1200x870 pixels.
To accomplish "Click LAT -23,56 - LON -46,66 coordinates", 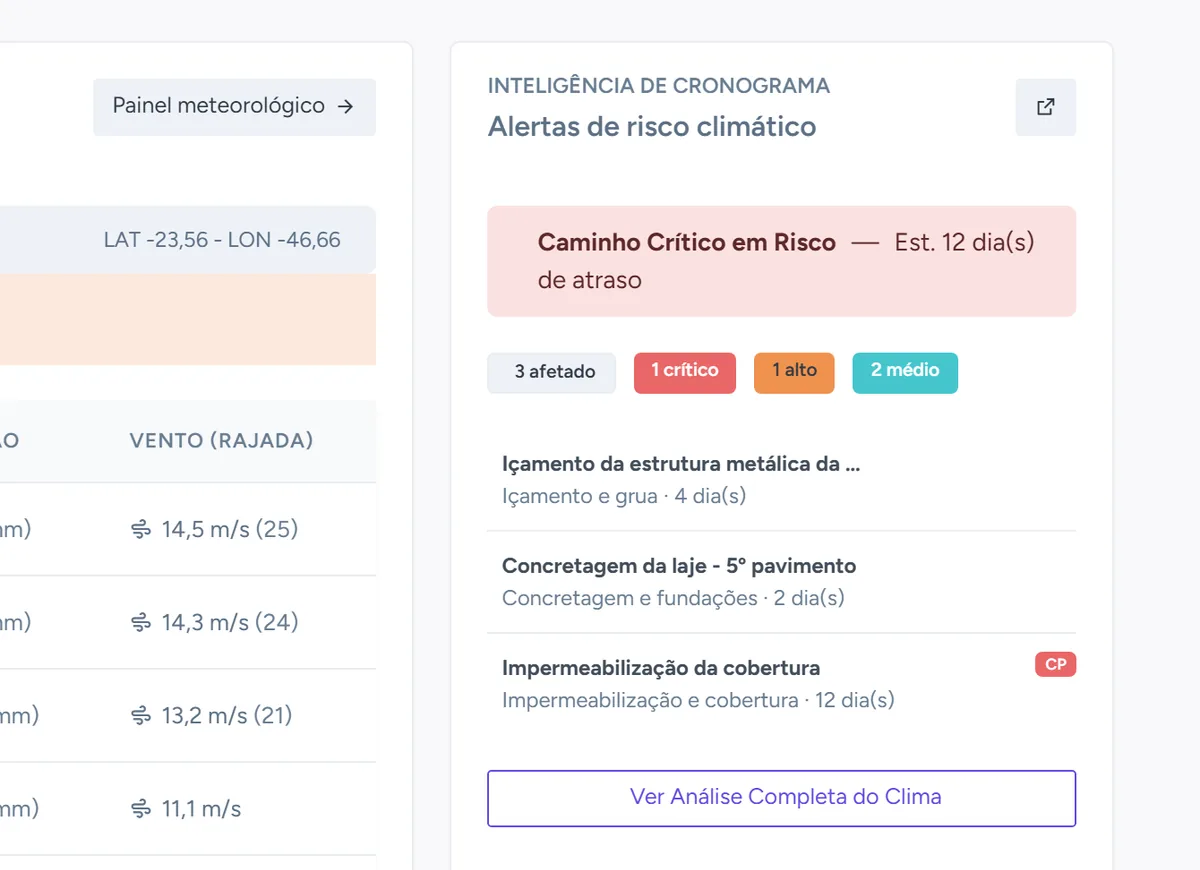I will (x=222, y=240).
